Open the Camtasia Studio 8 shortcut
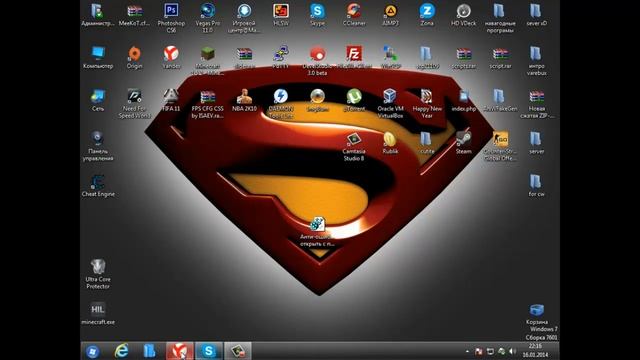The width and height of the screenshot is (640, 360). (354, 139)
